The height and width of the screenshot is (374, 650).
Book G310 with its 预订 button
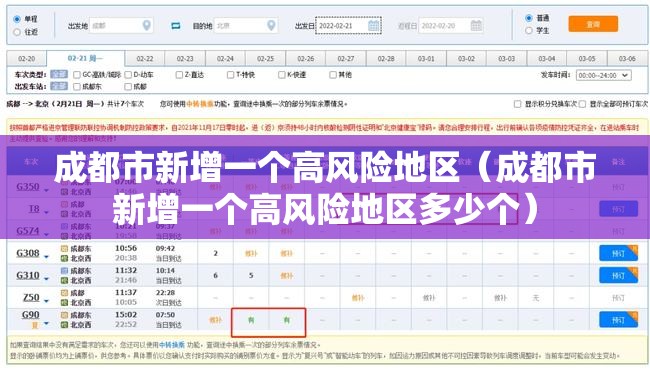(x=618, y=276)
